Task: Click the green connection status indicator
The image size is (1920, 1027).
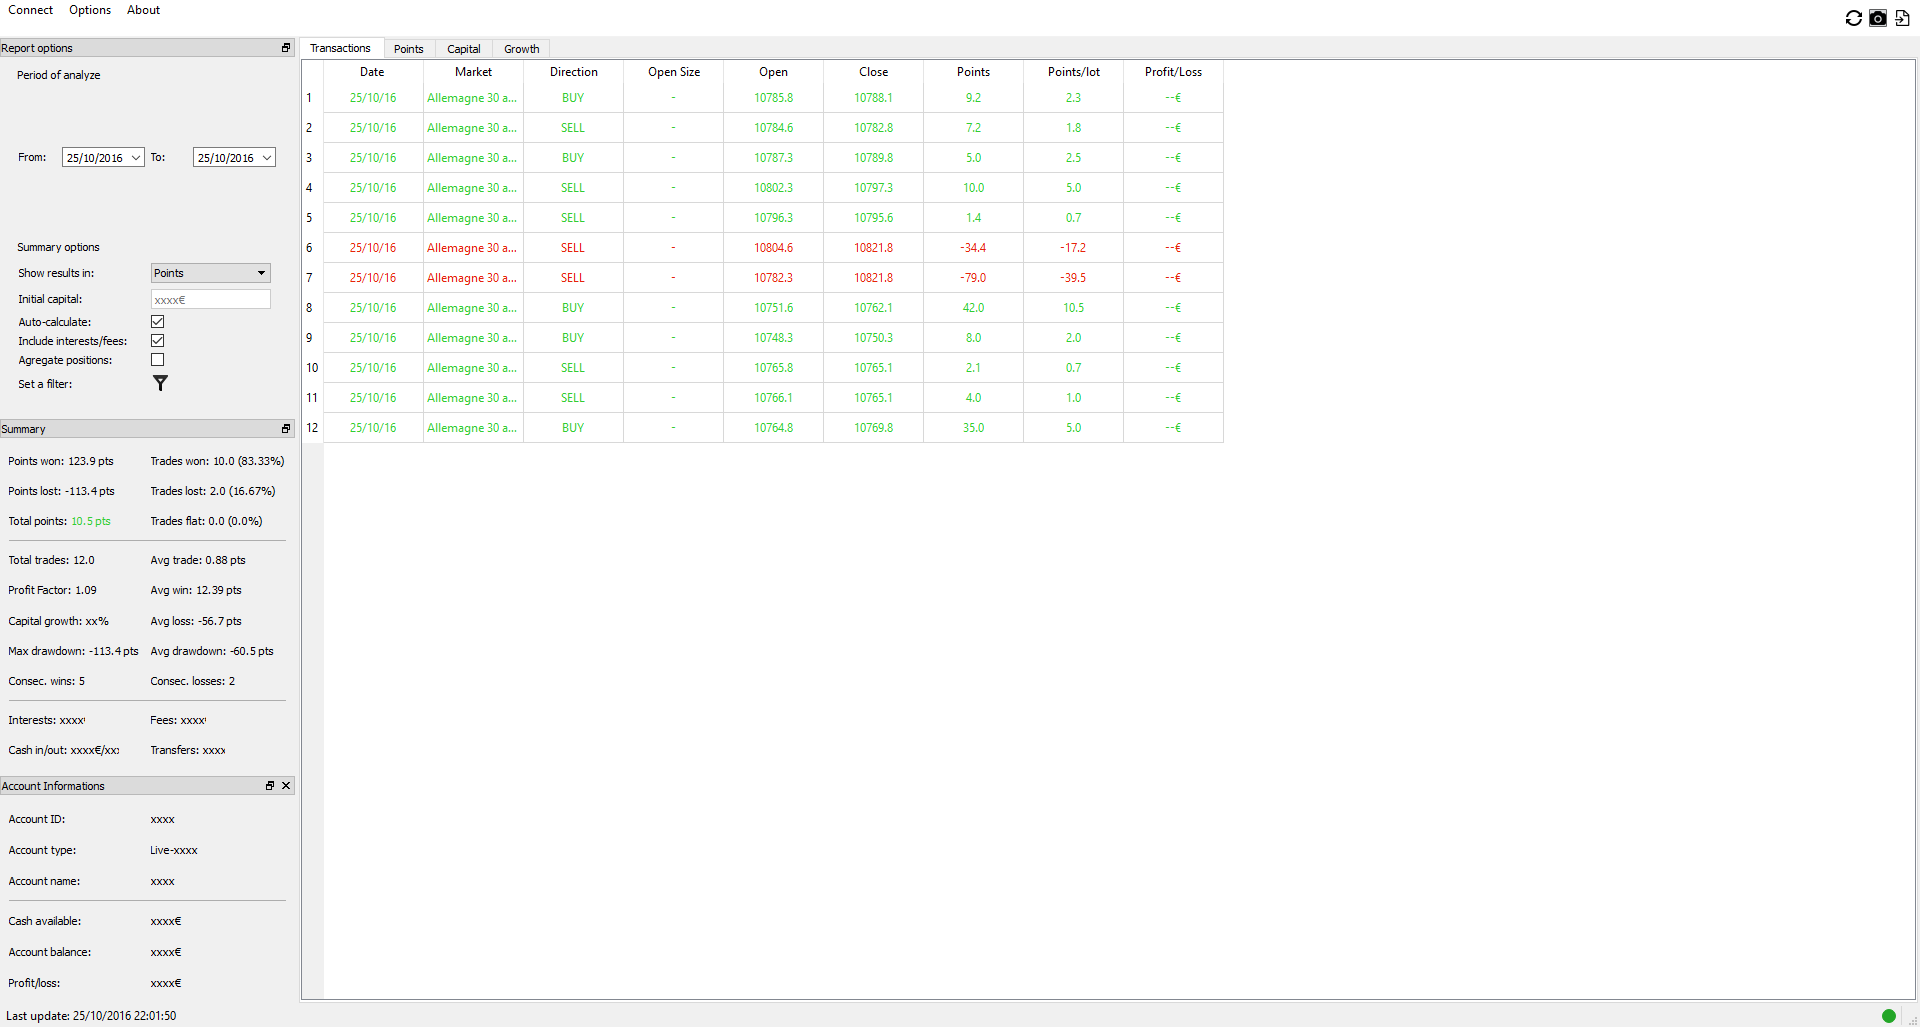Action: point(1889,1016)
